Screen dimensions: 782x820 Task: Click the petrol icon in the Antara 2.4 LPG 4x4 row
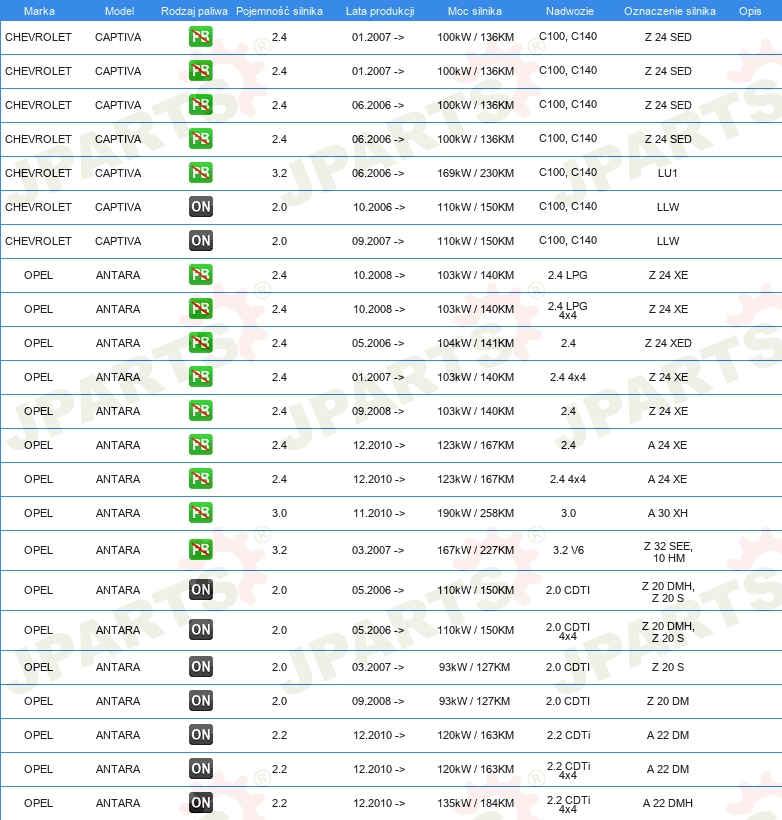pos(201,309)
